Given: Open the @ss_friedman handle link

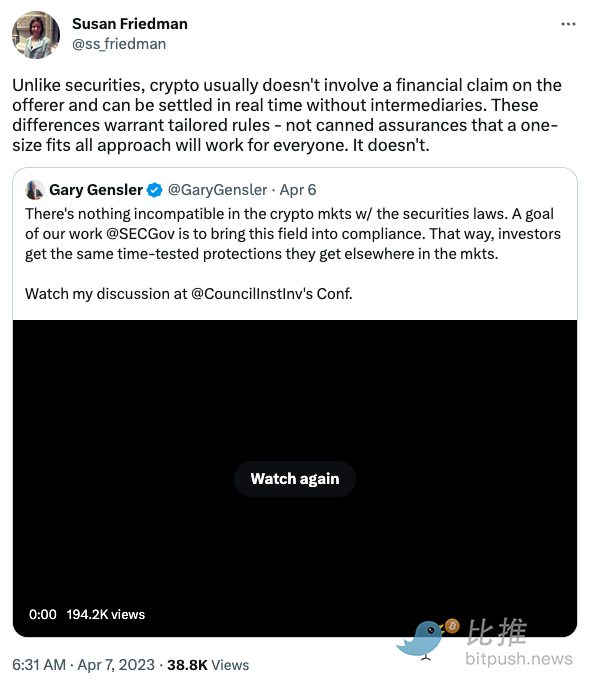Looking at the screenshot, I should click(119, 44).
